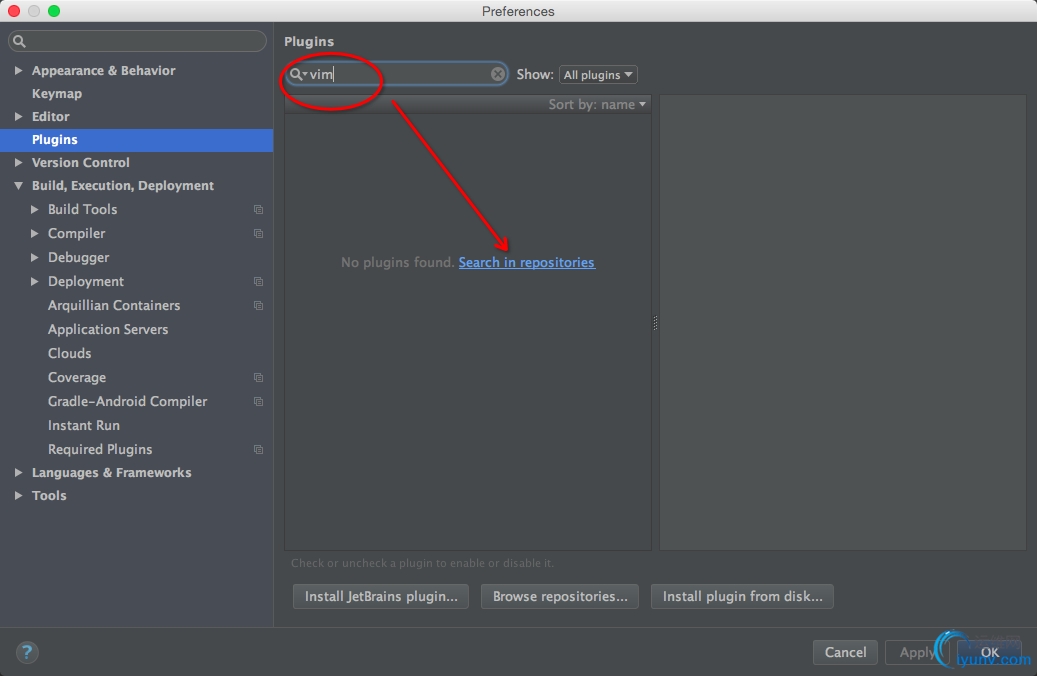Open the Sort by name dropdown
The width and height of the screenshot is (1037, 676).
[597, 105]
